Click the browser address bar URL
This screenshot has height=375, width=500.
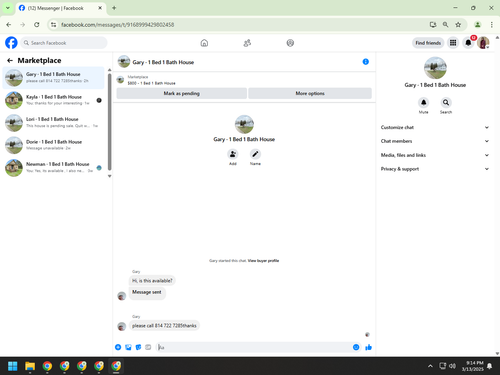coord(117,25)
